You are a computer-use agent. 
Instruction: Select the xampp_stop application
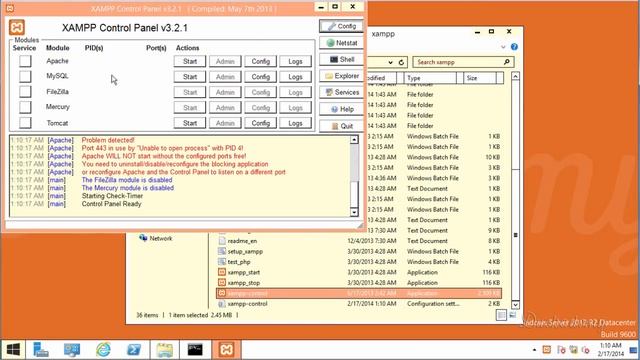[x=360, y=283]
